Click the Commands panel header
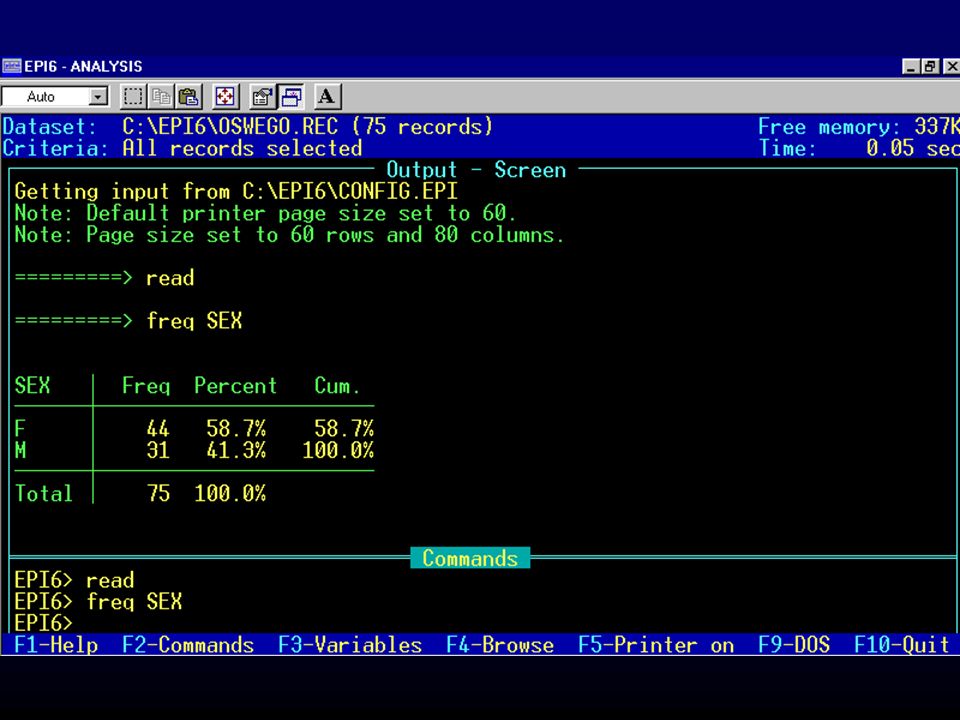Screen dimensions: 960x720 click(x=470, y=558)
